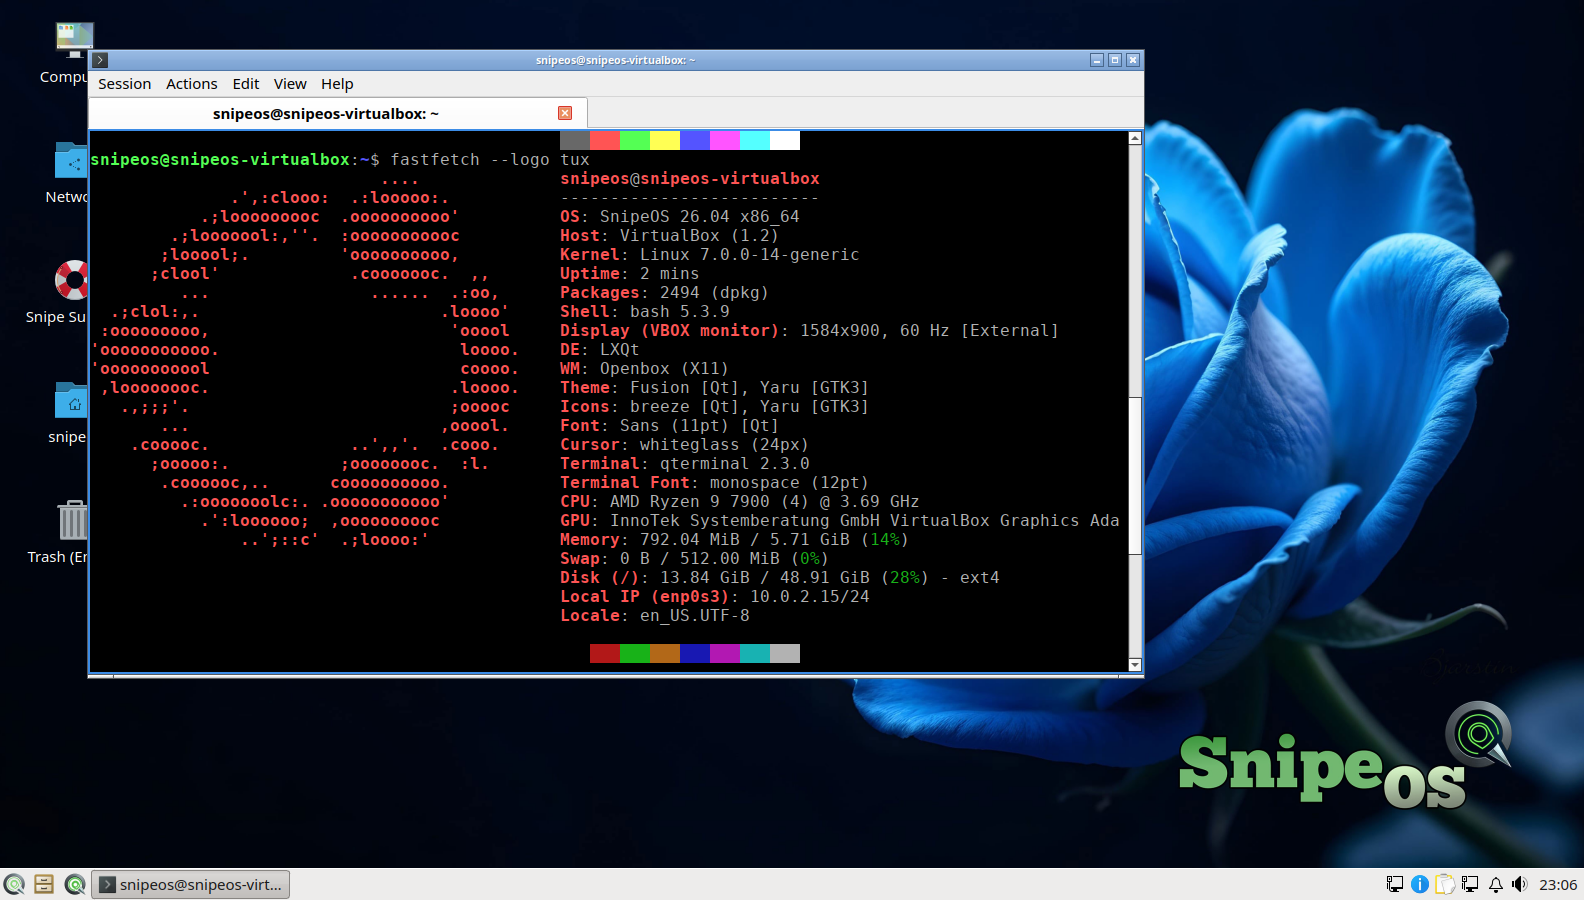Click the terminal vertical scrollbar handle
This screenshot has height=900, width=1584.
click(x=1135, y=475)
